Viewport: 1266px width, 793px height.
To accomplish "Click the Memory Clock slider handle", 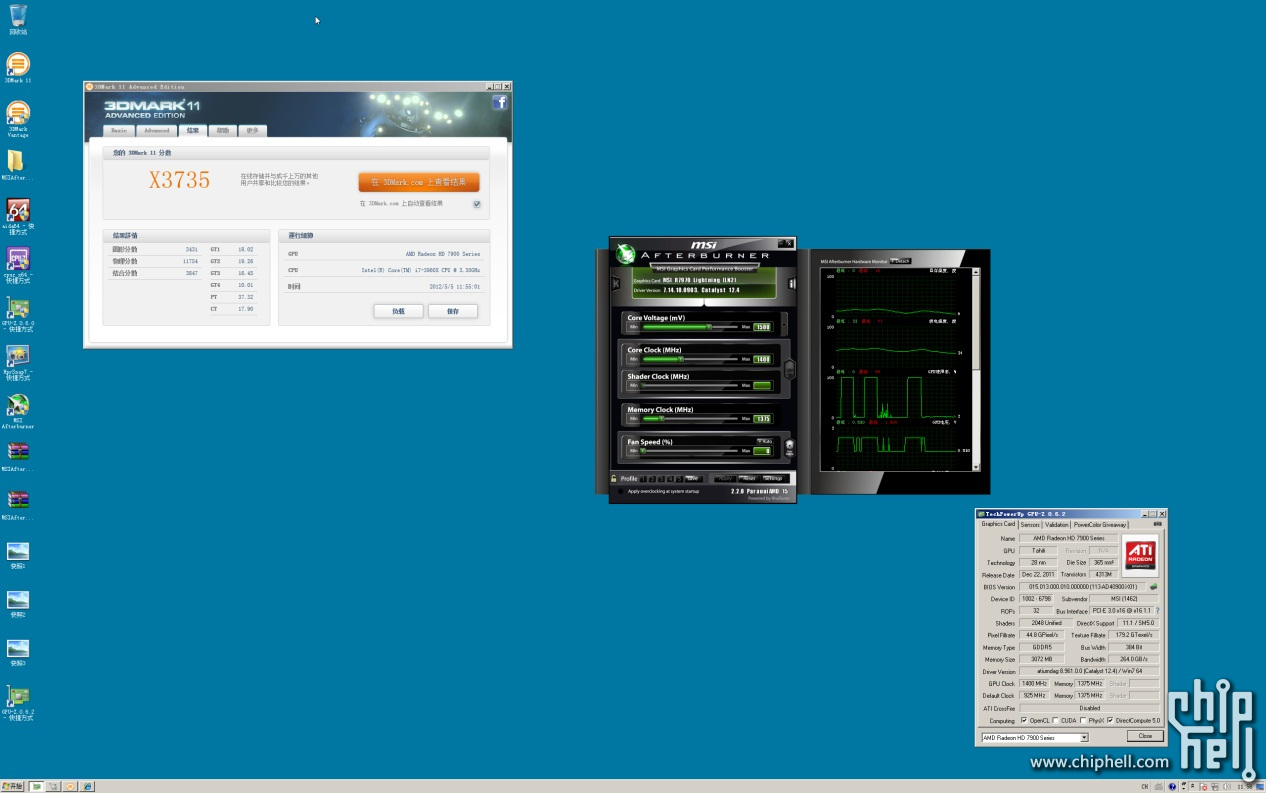I will pyautogui.click(x=661, y=419).
